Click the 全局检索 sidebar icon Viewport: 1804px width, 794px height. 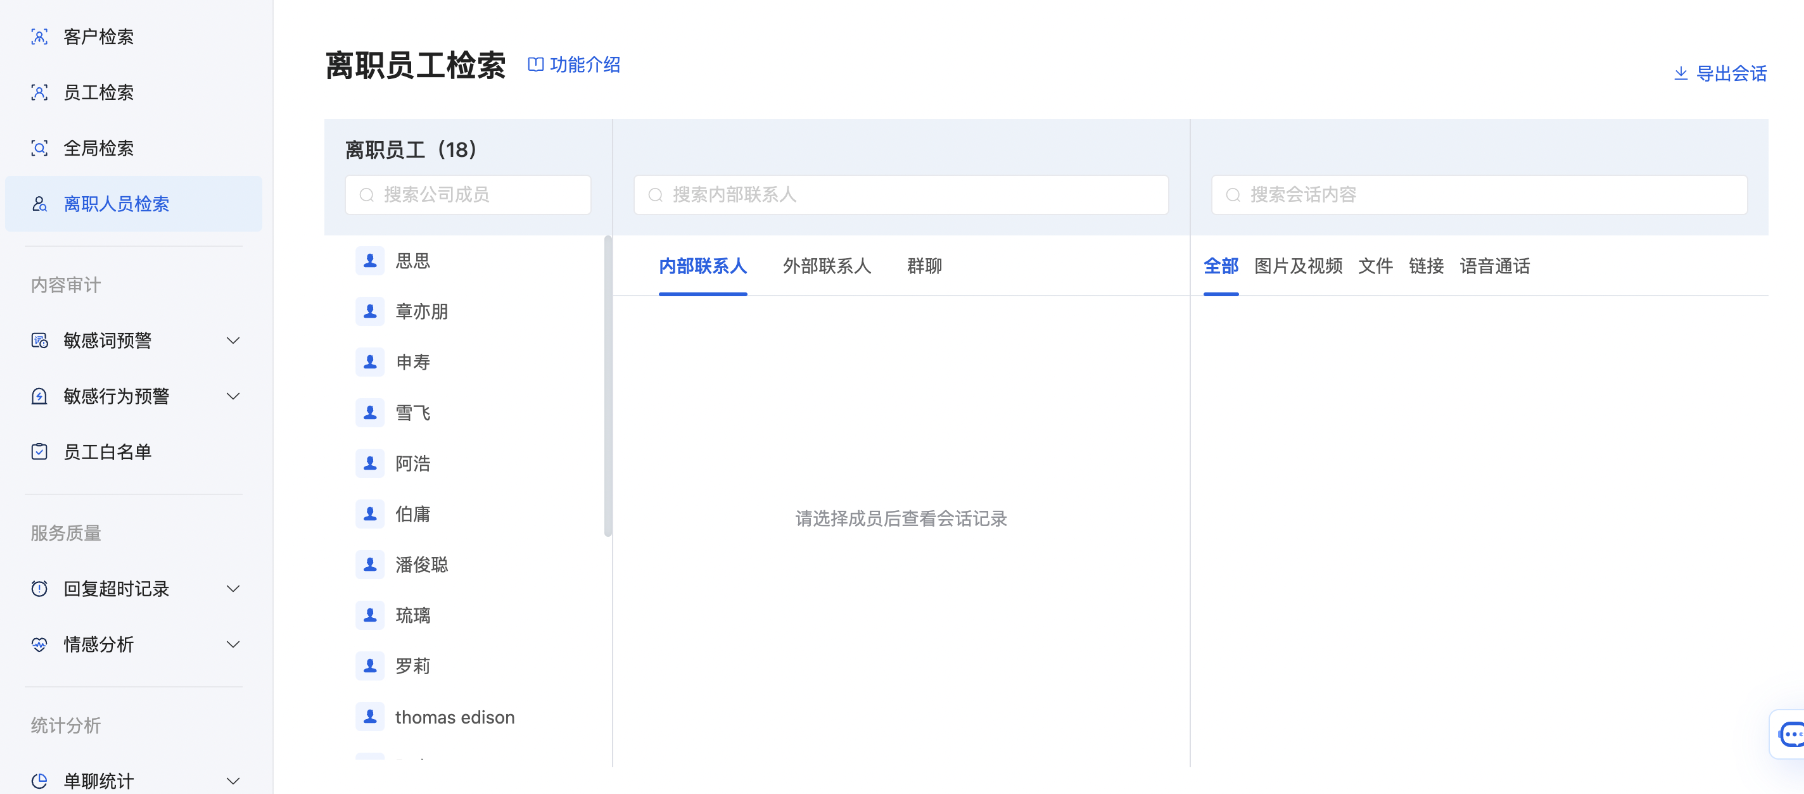[x=39, y=148]
